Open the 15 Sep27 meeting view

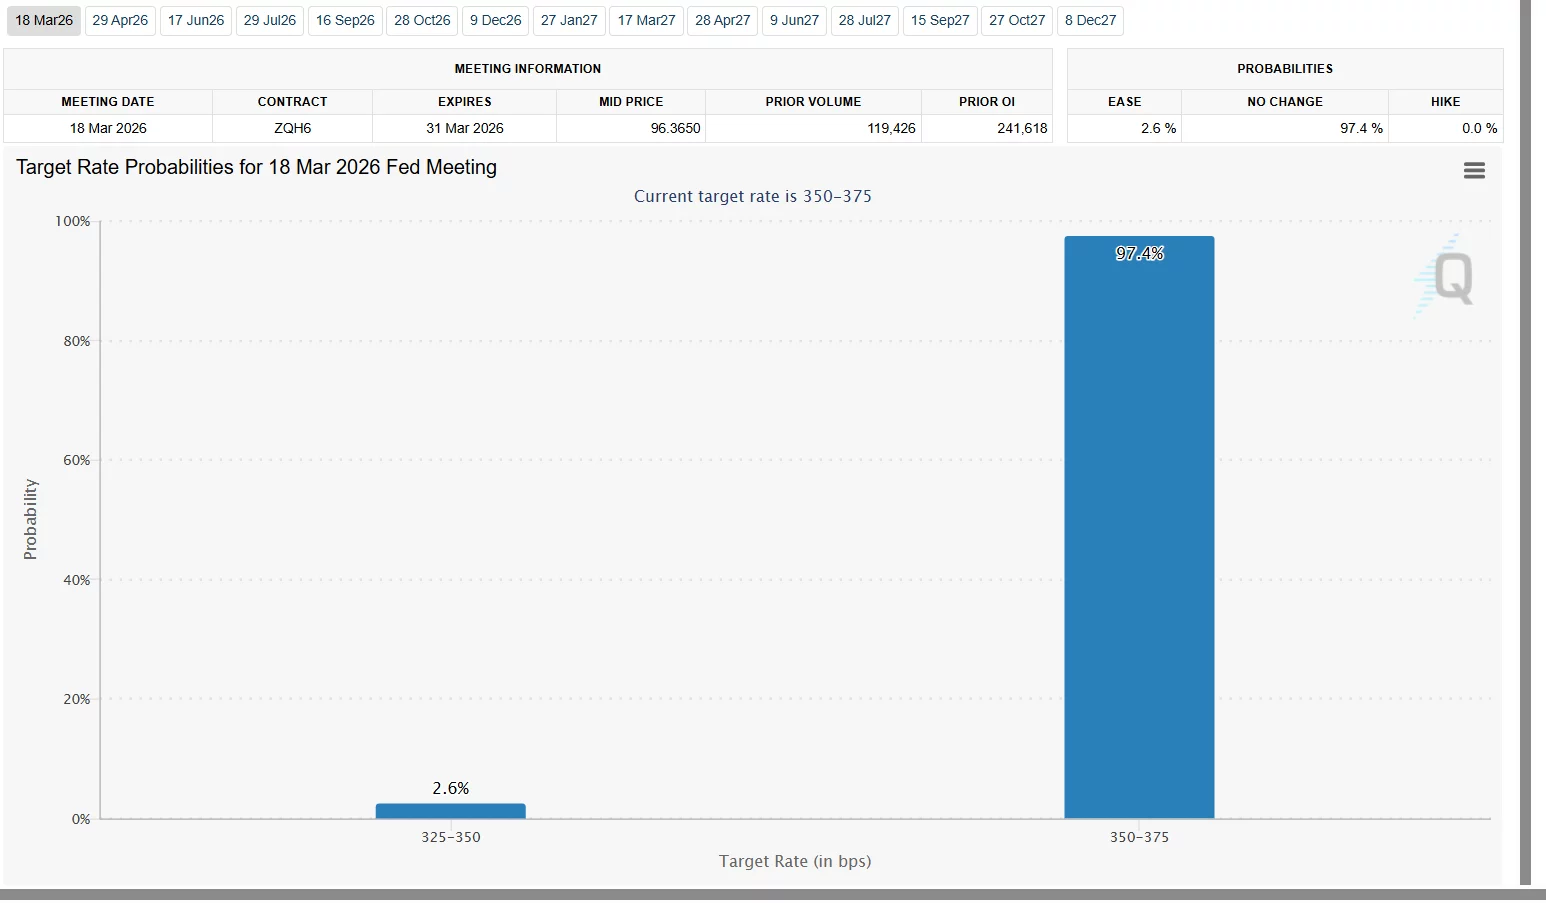(939, 20)
